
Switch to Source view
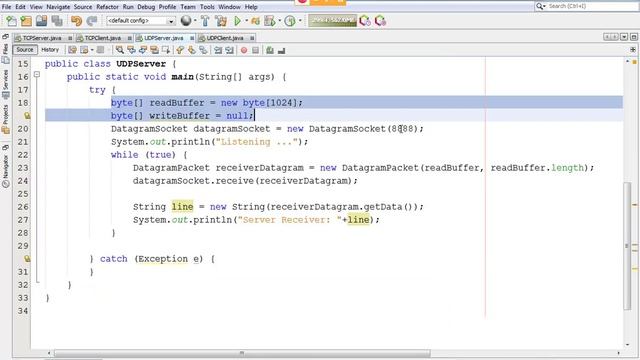(x=25, y=49)
